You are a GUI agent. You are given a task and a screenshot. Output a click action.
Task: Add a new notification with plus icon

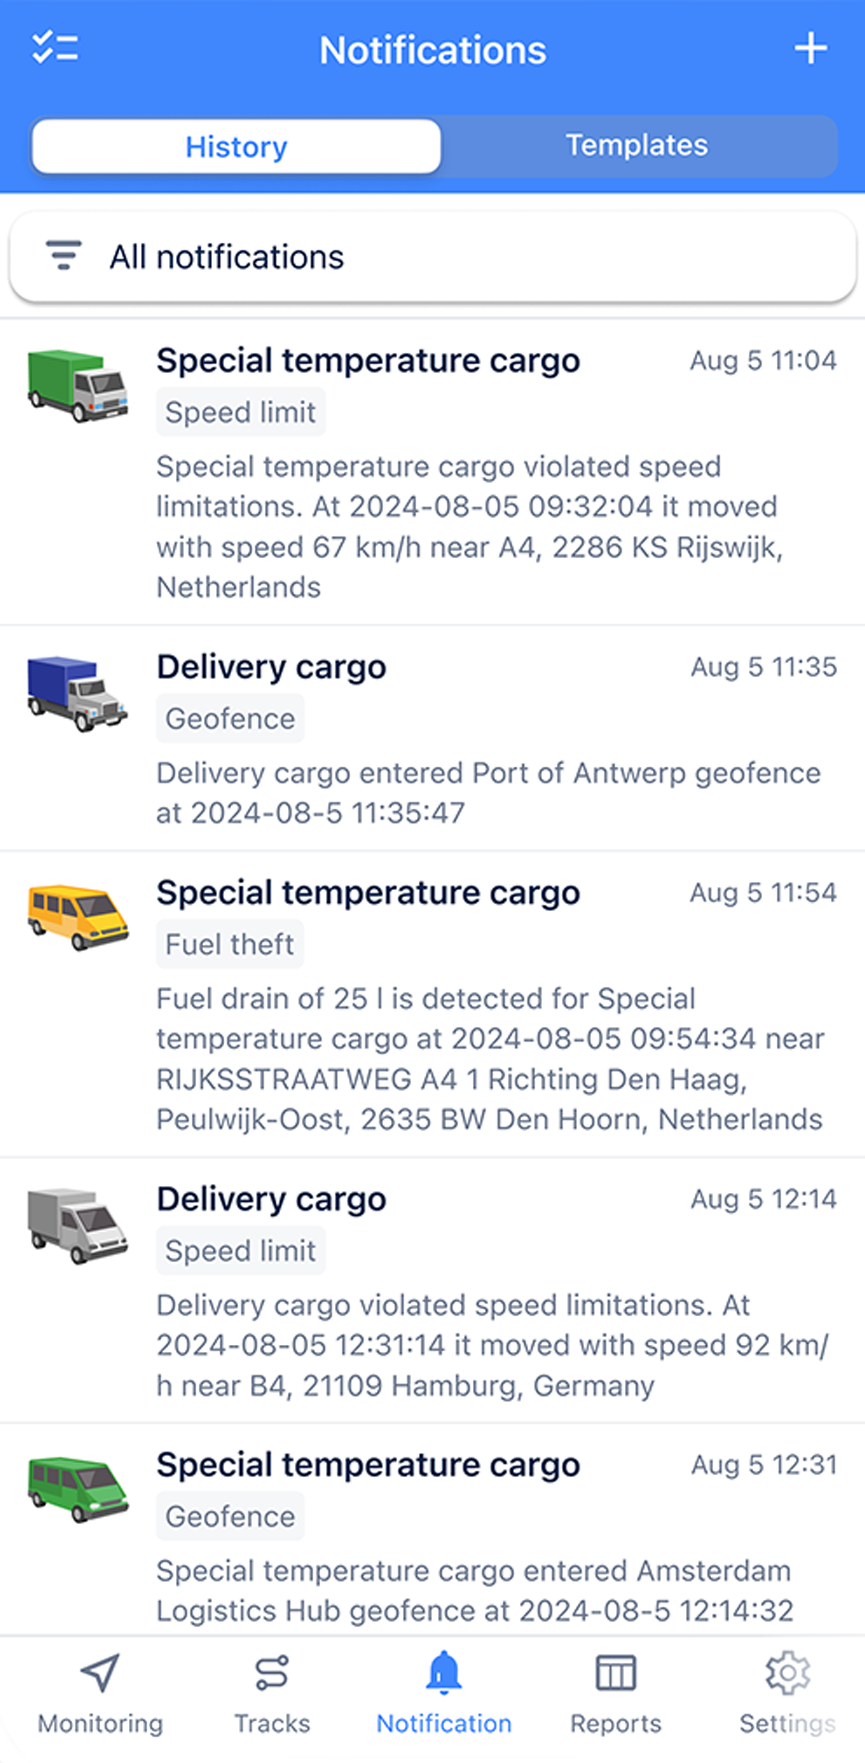coord(810,48)
